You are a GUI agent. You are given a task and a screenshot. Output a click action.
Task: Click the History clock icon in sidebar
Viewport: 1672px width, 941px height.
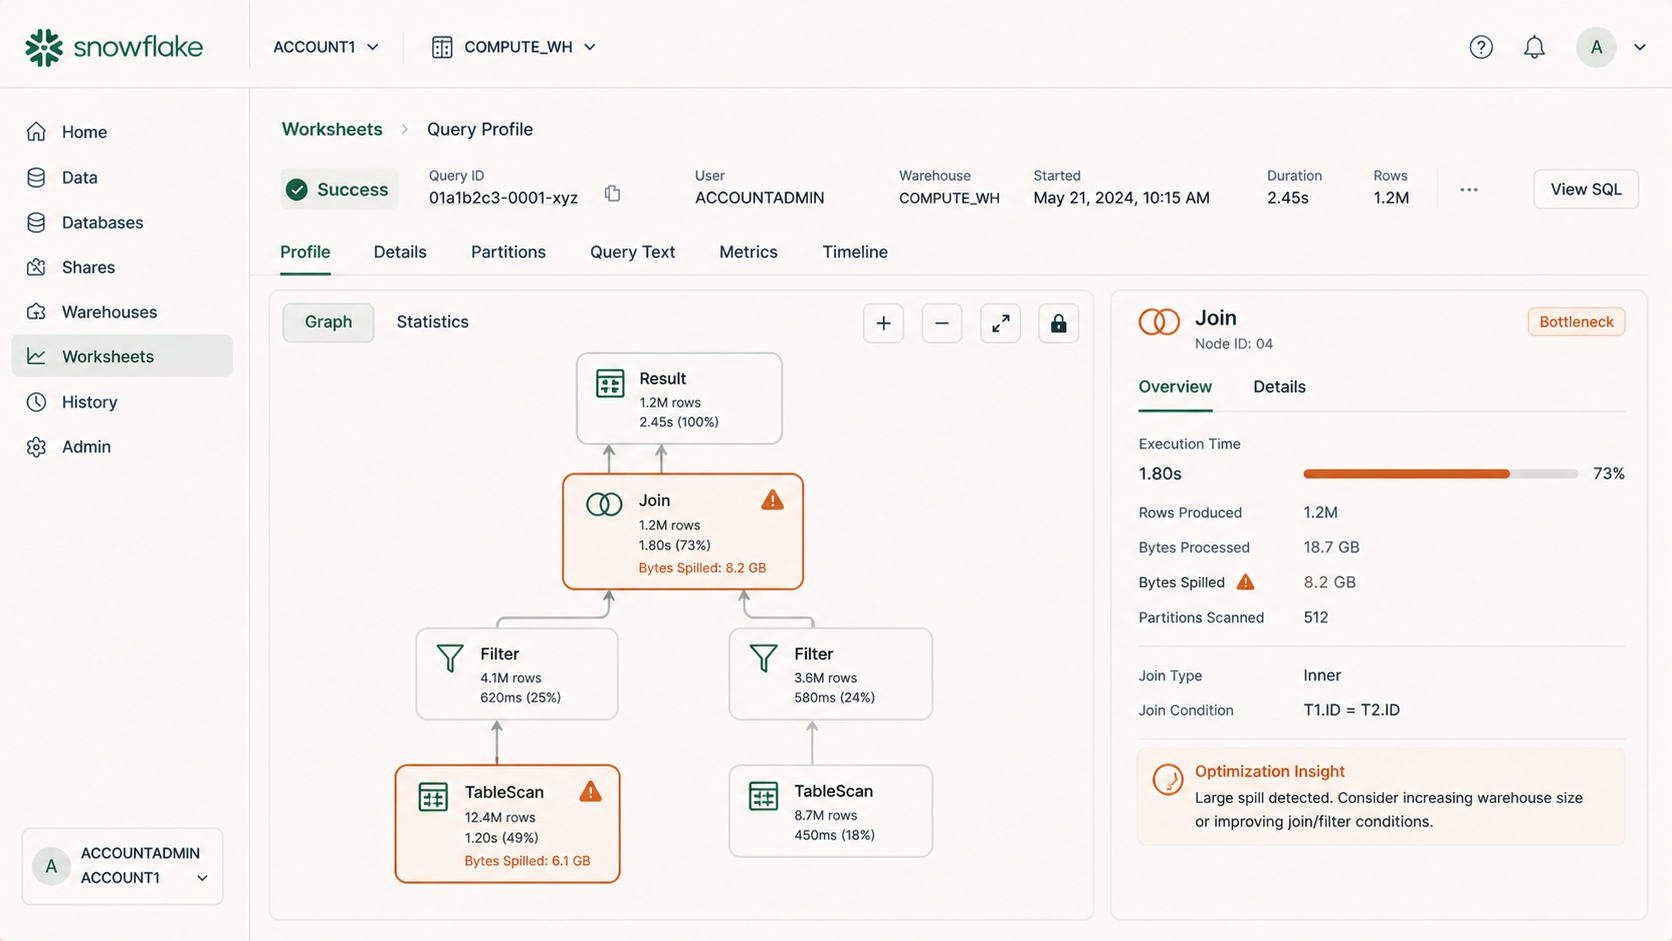(37, 402)
